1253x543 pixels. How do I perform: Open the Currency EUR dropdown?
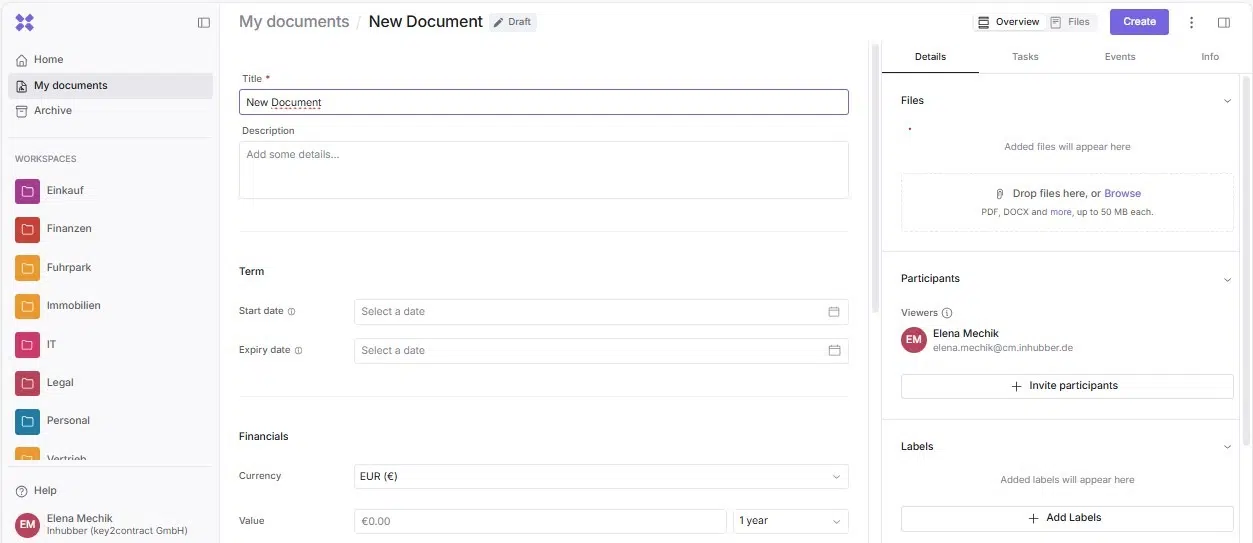pyautogui.click(x=601, y=477)
